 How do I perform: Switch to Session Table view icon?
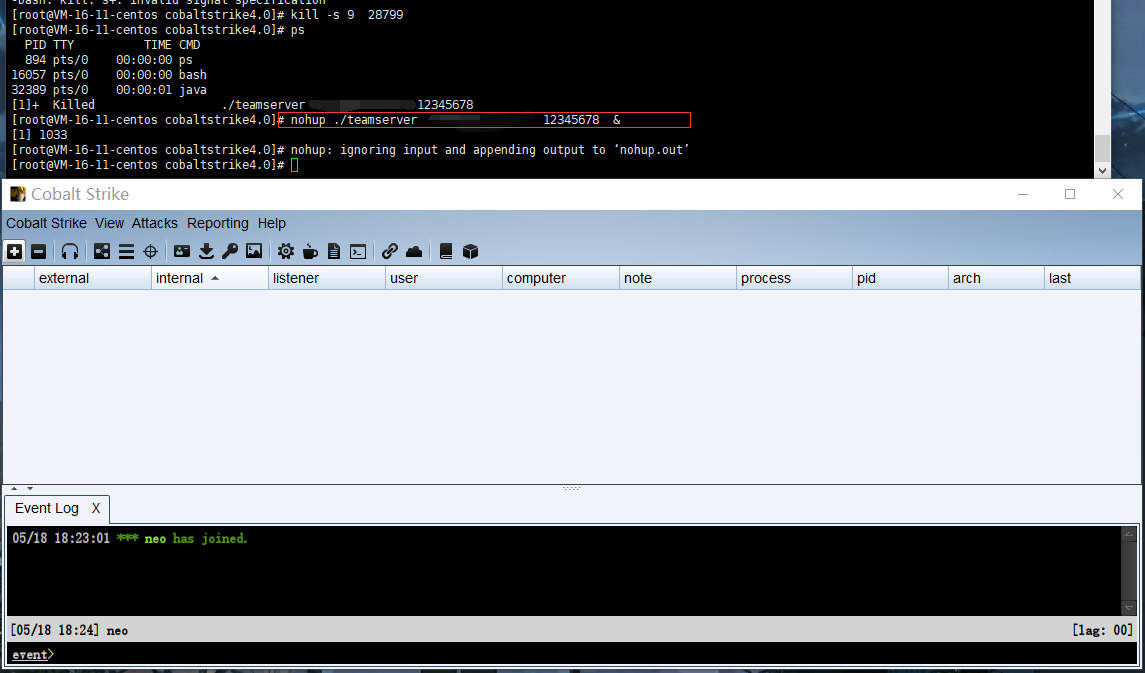coord(126,252)
